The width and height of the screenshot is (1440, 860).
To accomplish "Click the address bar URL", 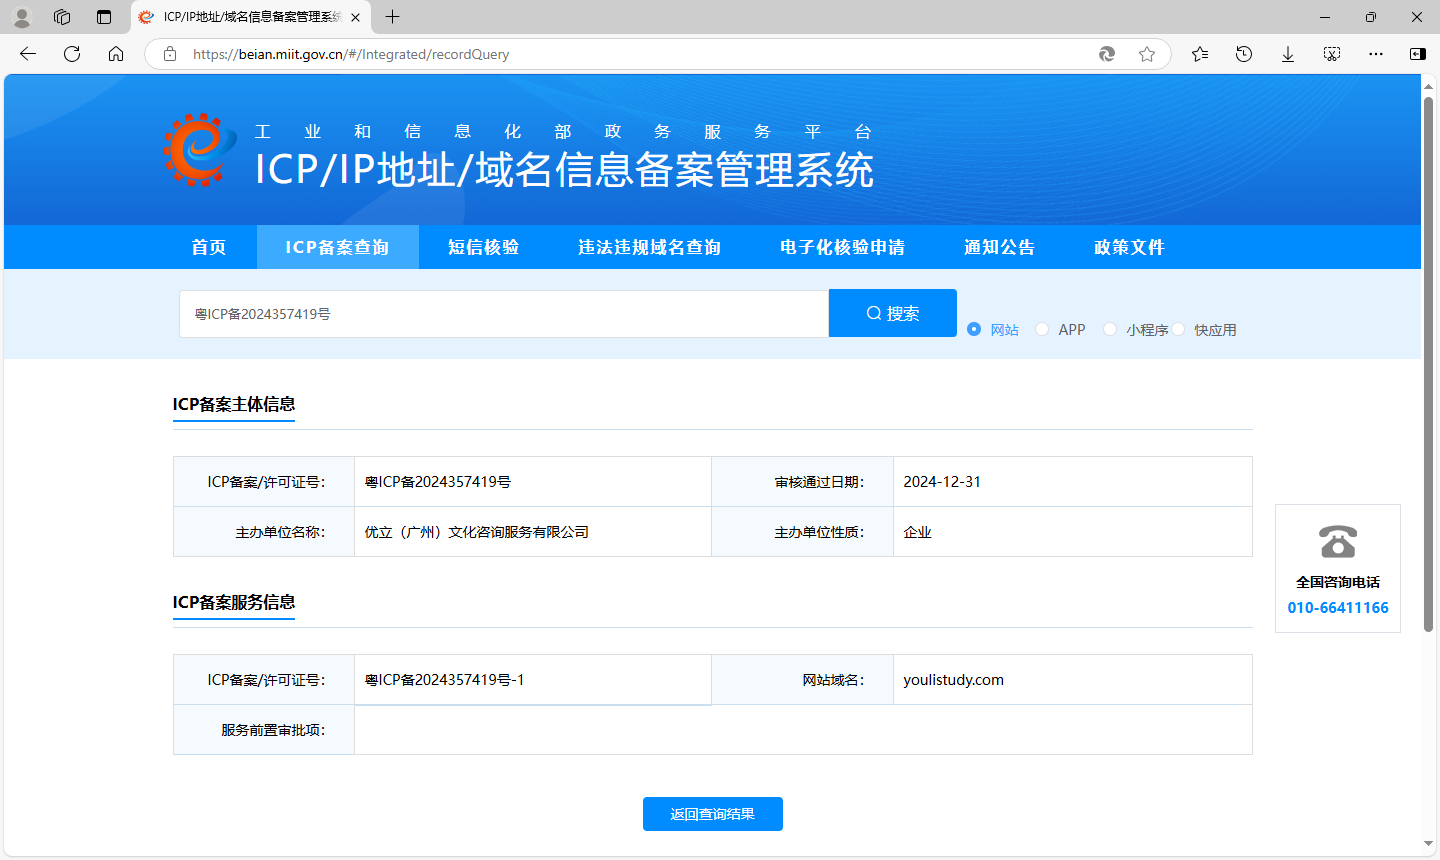I will pos(351,54).
